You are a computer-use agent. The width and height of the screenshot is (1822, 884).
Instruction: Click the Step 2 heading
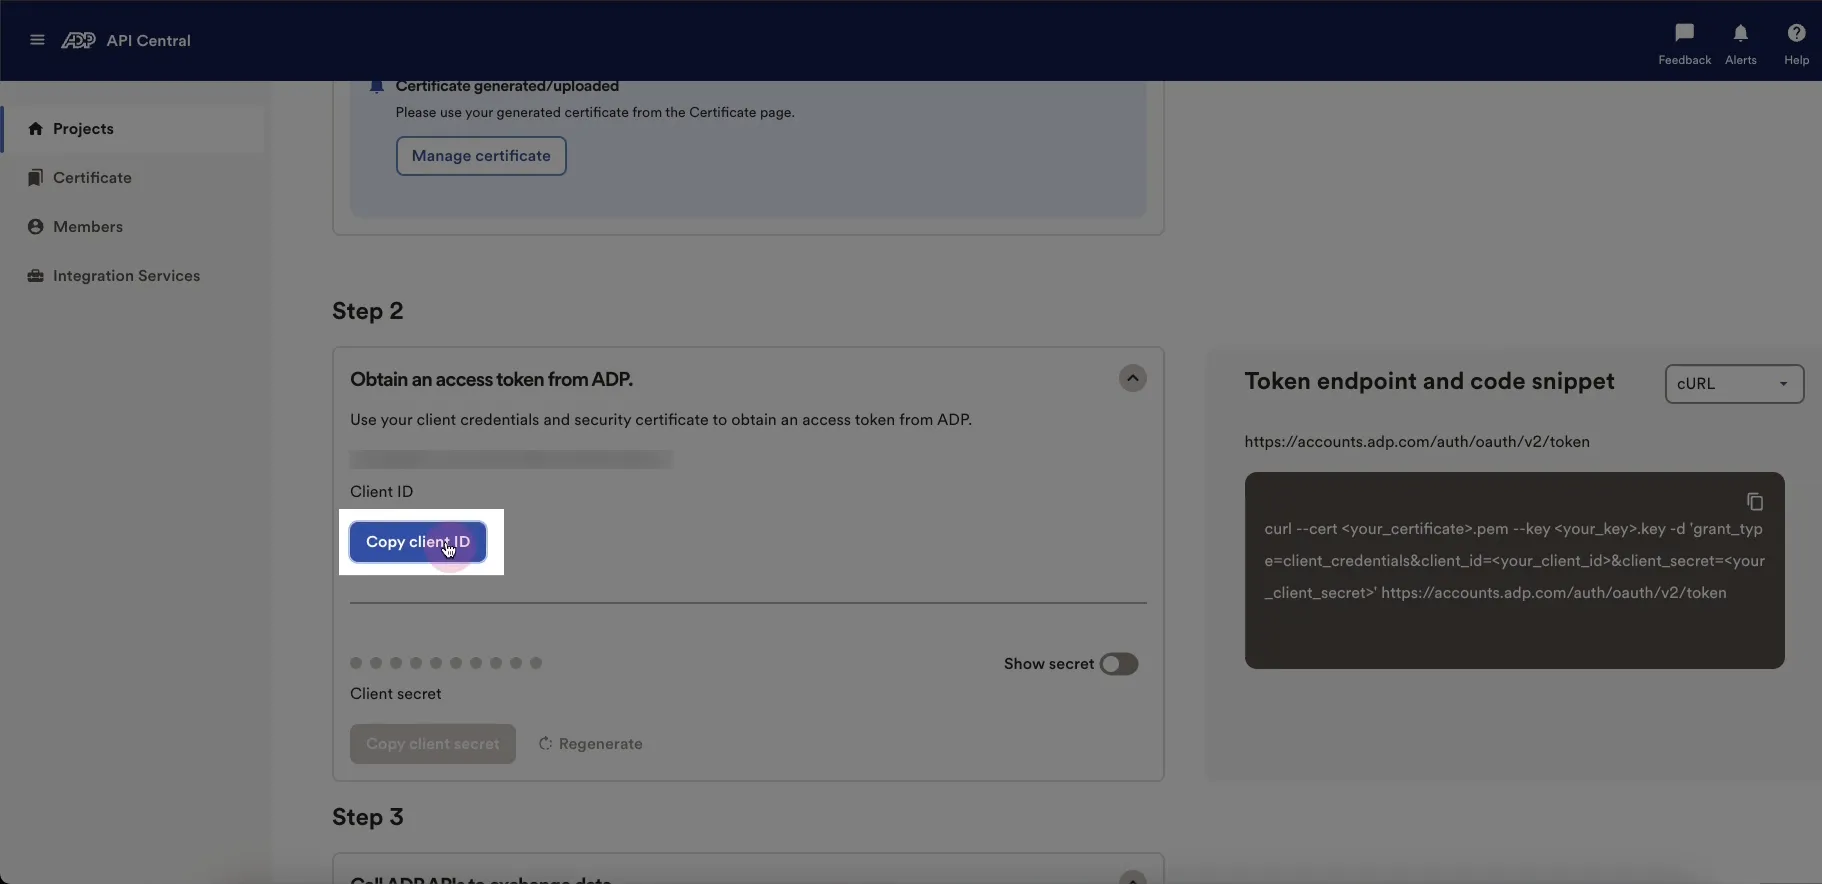(x=367, y=311)
